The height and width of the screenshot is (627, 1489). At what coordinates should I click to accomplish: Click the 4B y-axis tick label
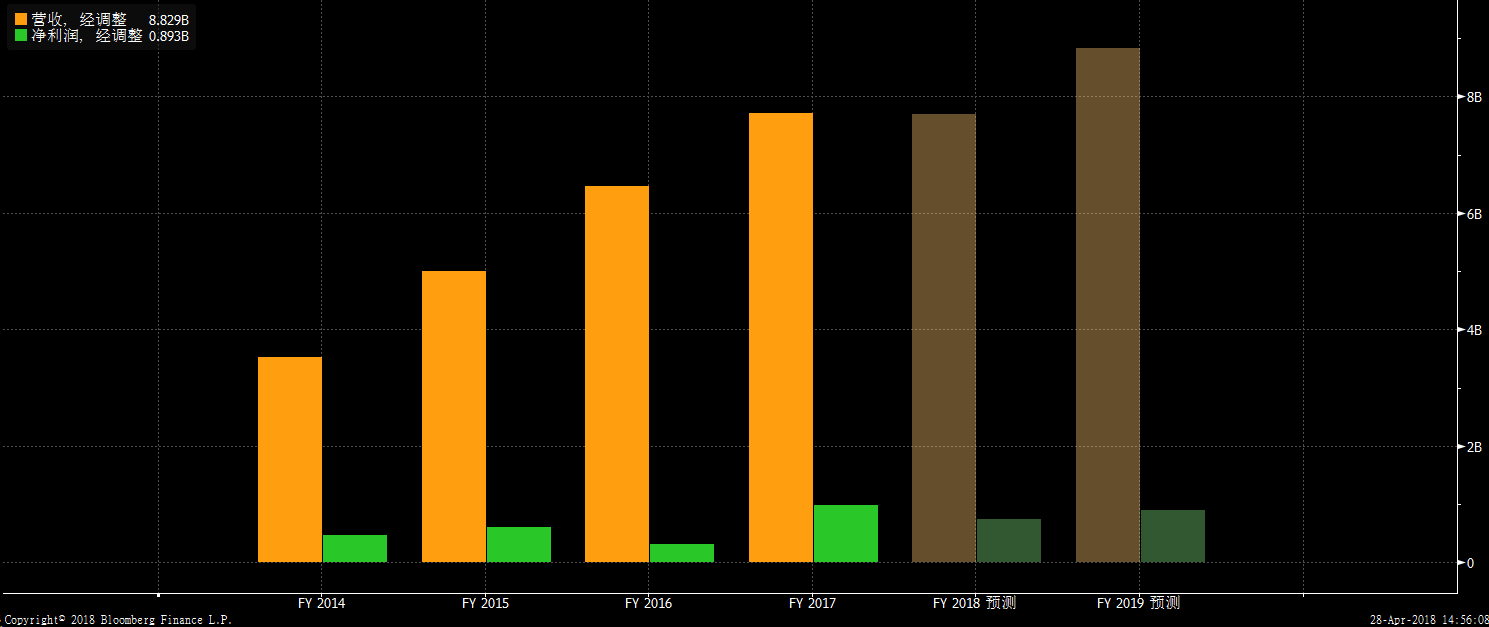(1473, 330)
